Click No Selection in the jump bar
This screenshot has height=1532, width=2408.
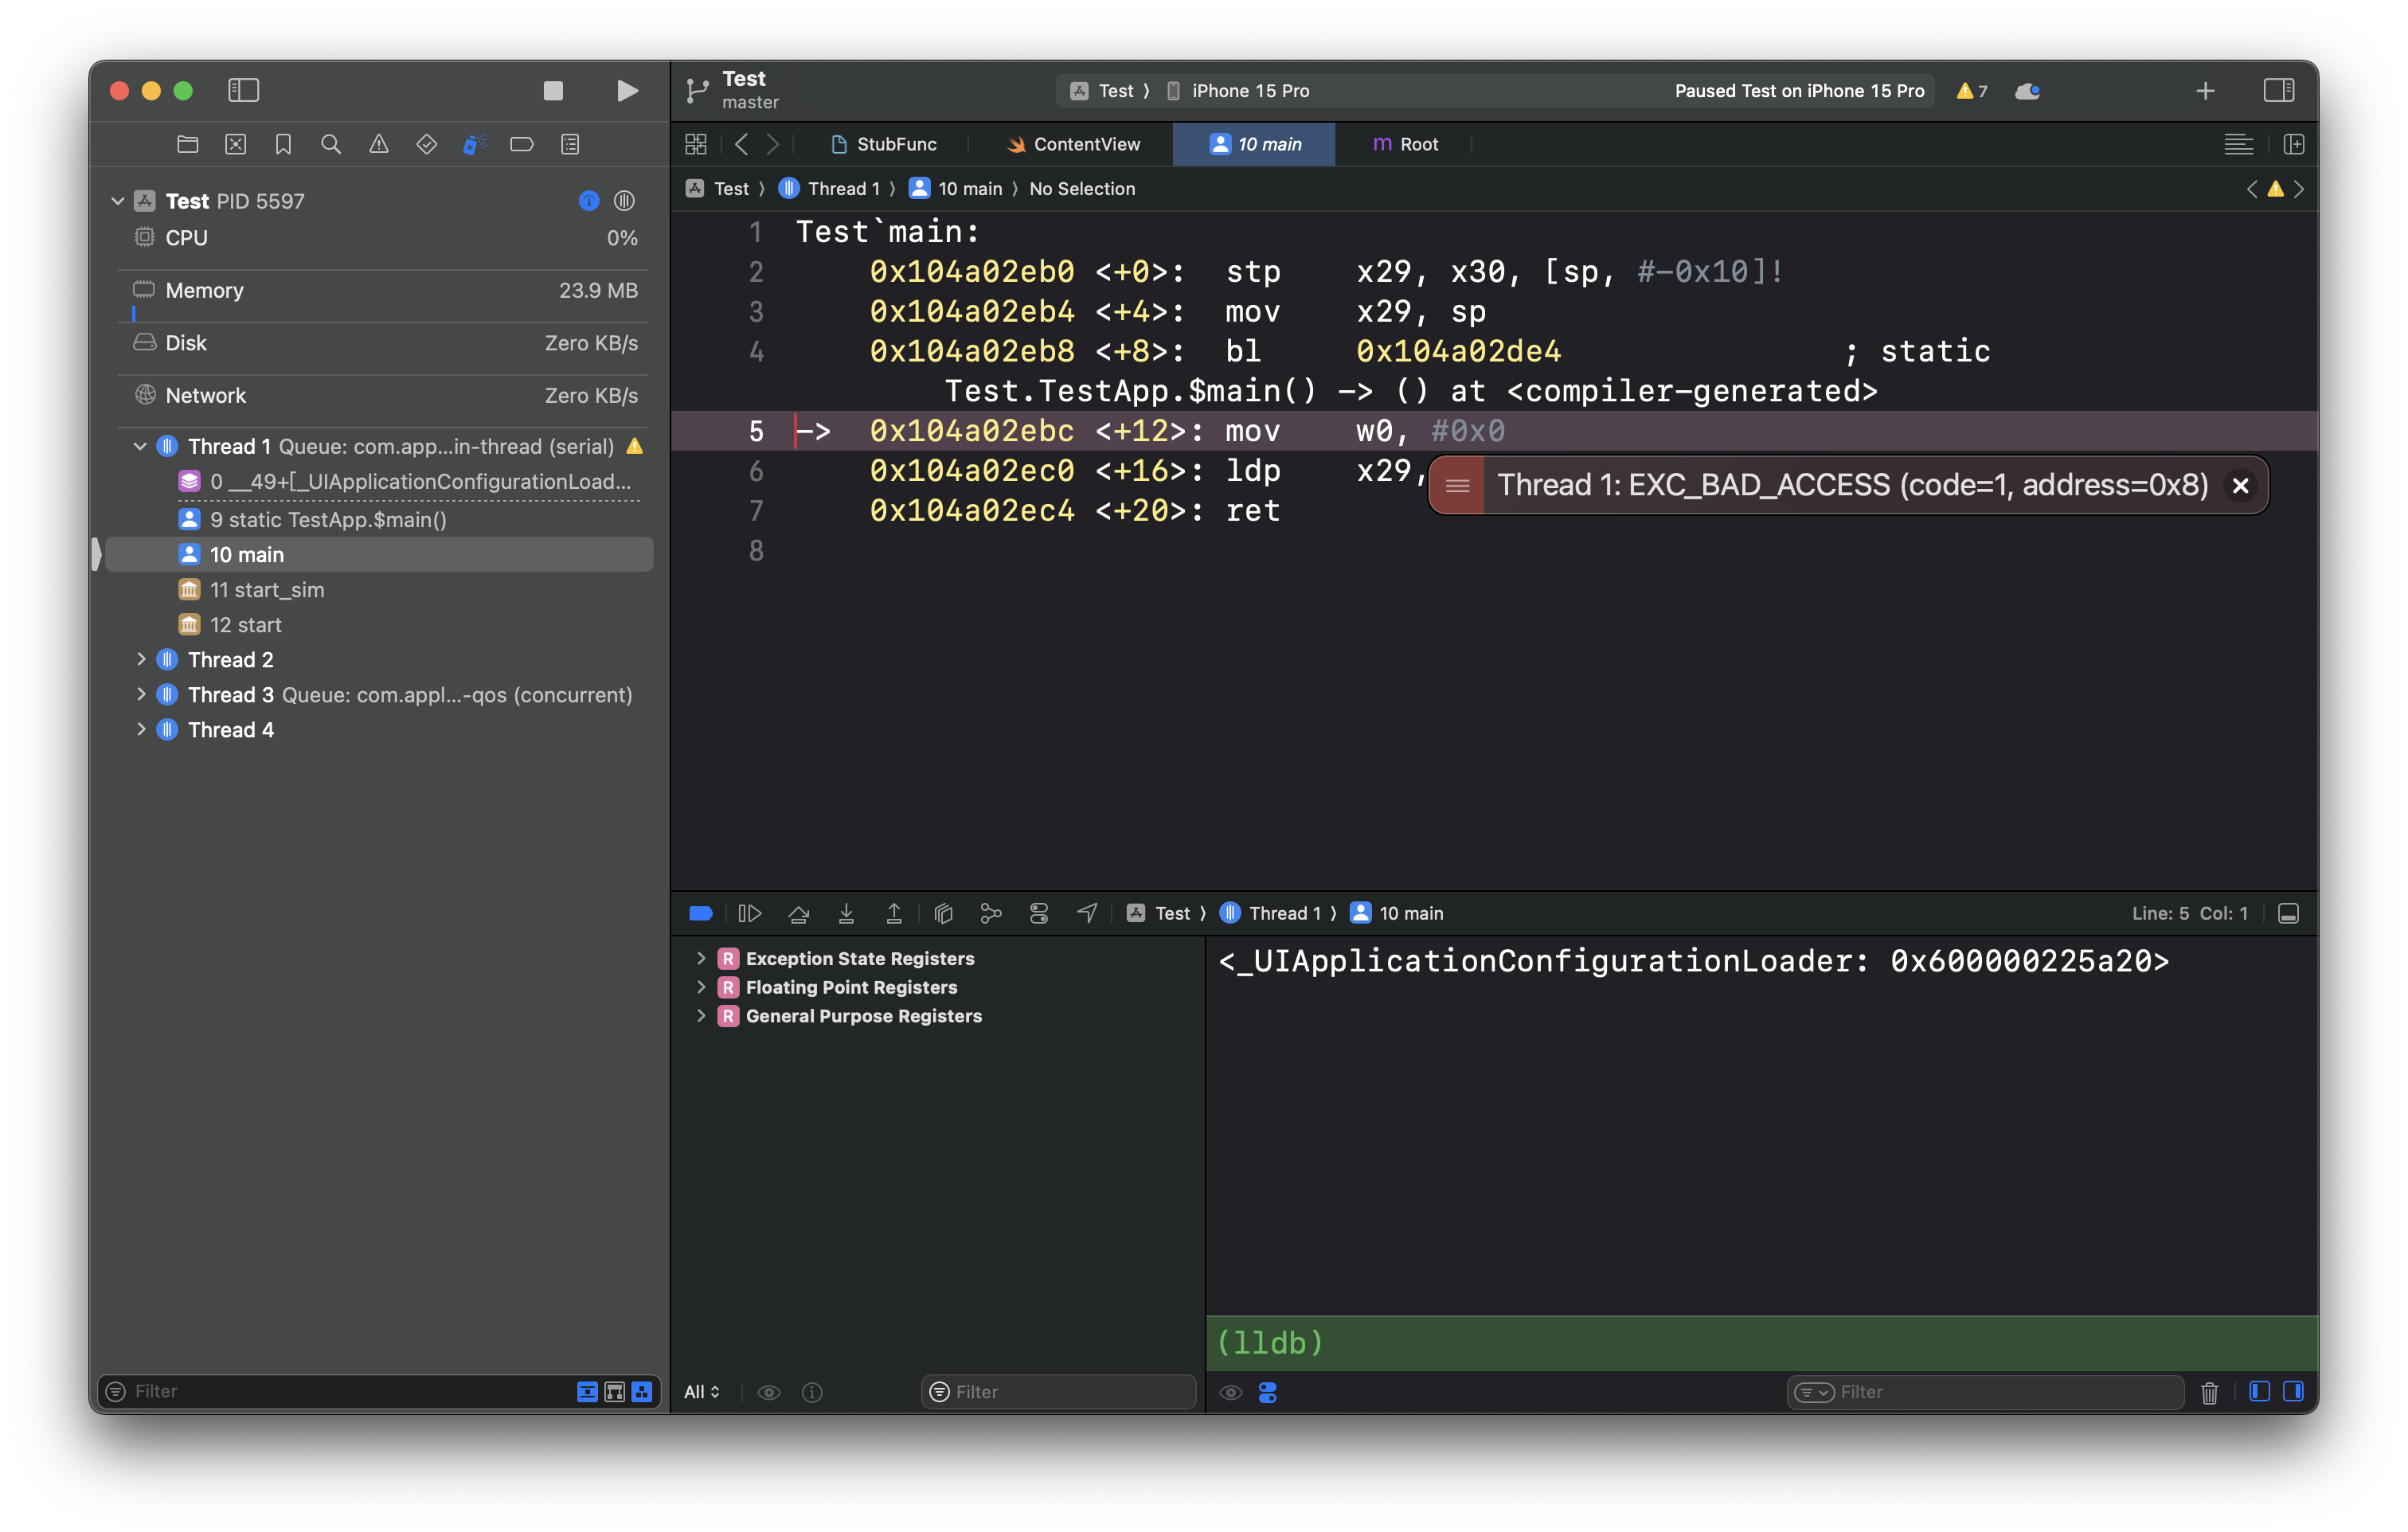(1082, 189)
